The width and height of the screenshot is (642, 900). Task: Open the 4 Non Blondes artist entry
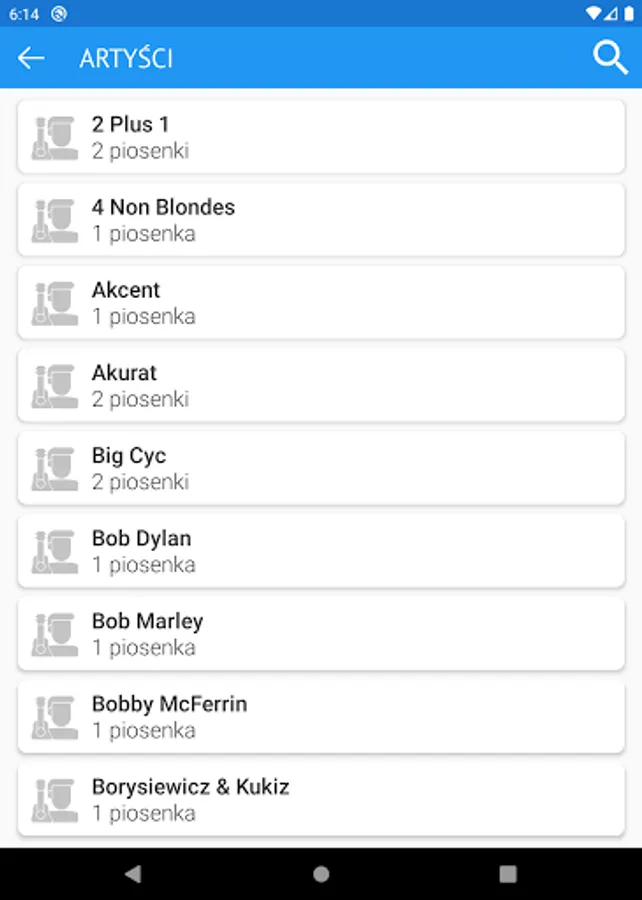pos(321,220)
